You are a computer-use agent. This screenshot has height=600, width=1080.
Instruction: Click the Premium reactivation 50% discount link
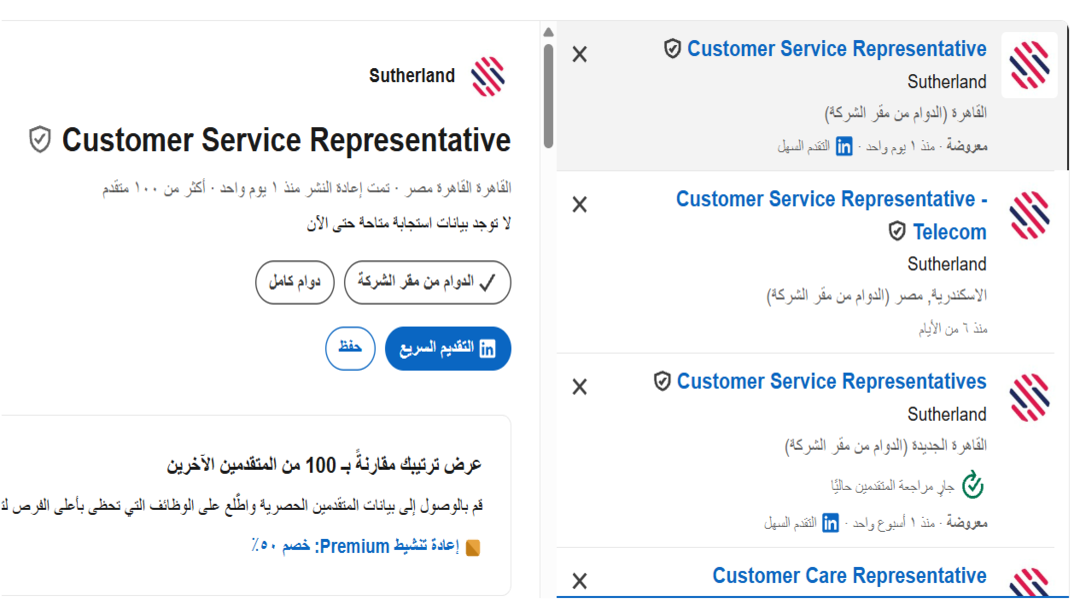(355, 547)
